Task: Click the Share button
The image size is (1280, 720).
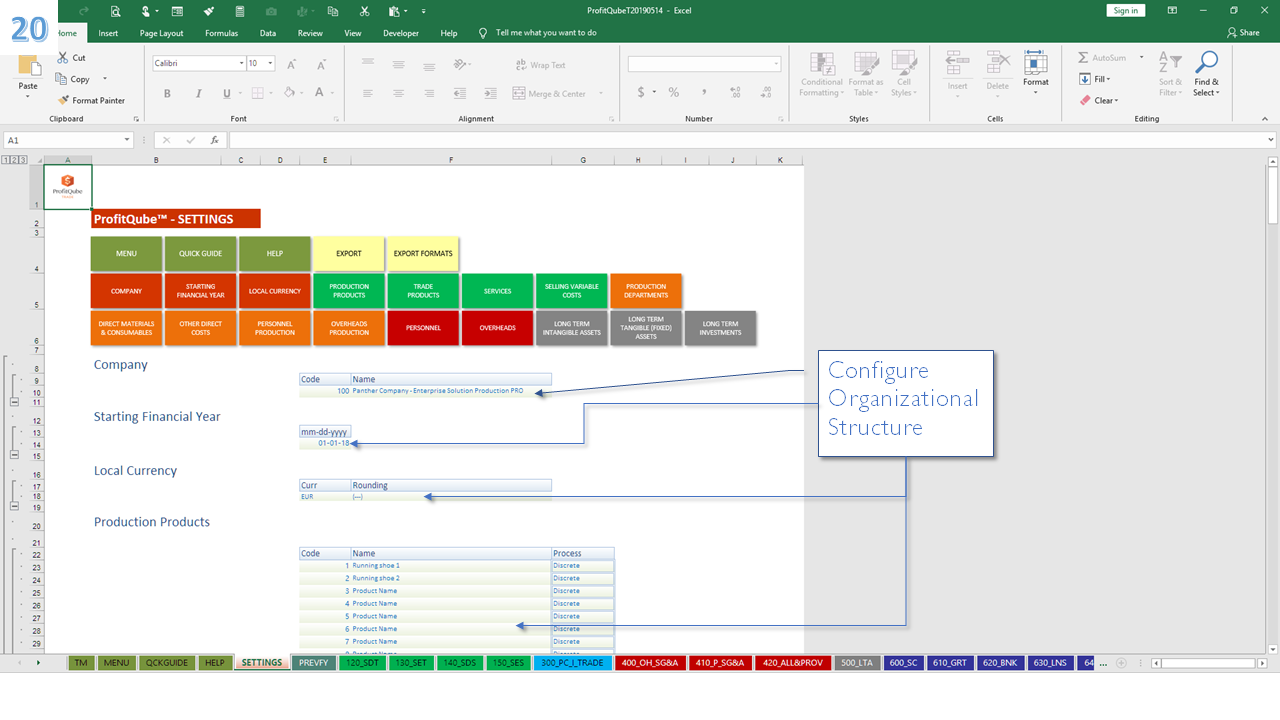Action: 1243,33
